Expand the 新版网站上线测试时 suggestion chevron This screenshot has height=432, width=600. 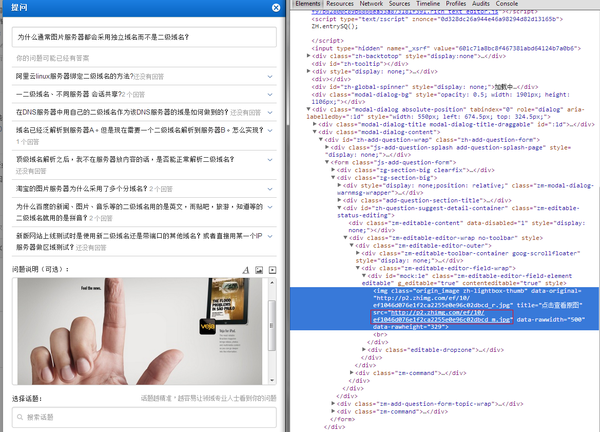pos(270,236)
